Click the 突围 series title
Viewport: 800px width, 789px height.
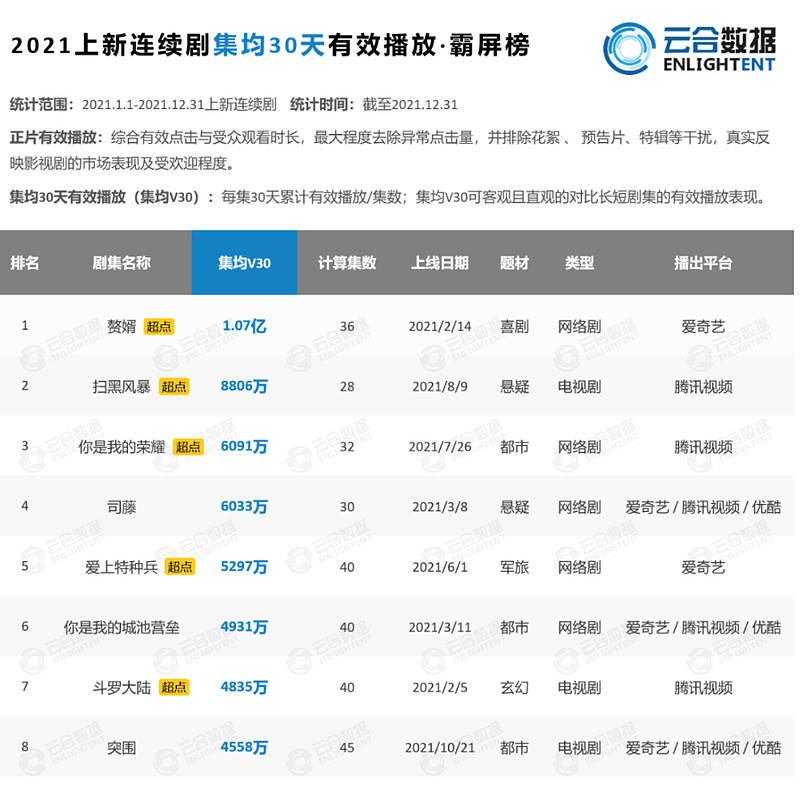(x=121, y=748)
